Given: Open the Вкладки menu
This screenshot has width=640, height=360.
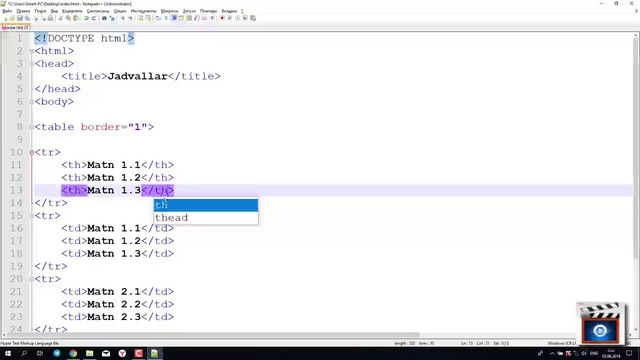Looking at the screenshot, I should pyautogui.click(x=229, y=11).
